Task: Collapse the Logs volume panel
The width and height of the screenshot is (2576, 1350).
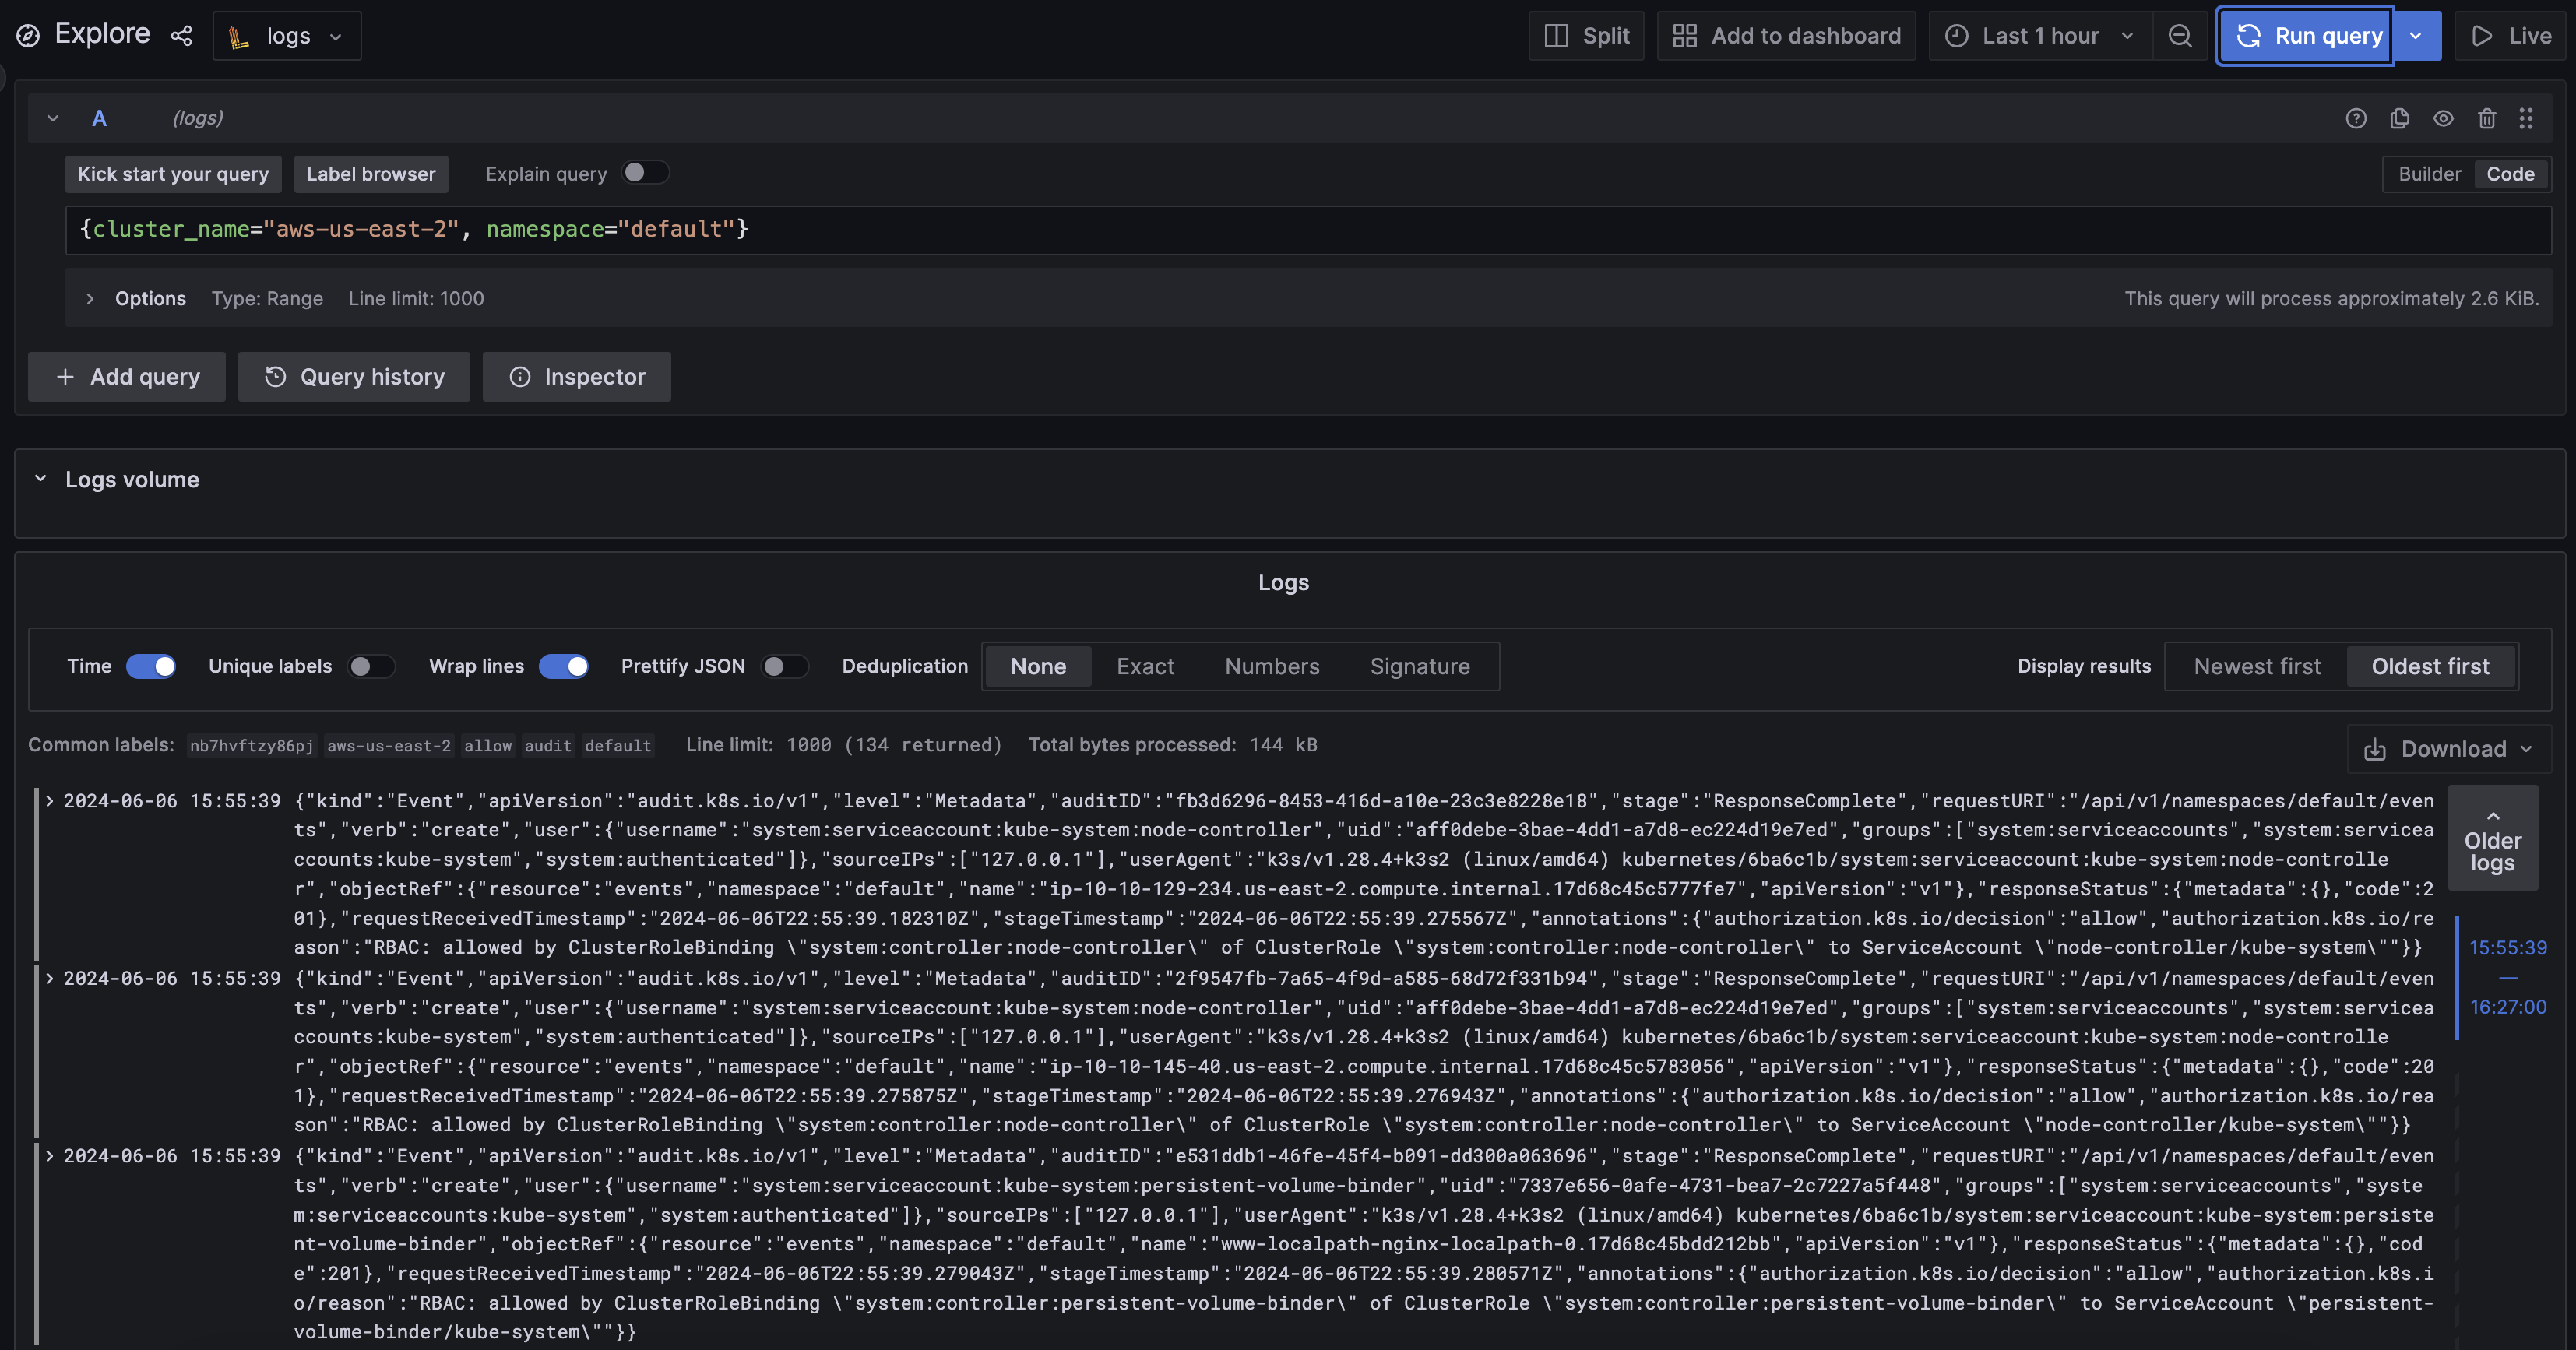Action: (x=41, y=479)
